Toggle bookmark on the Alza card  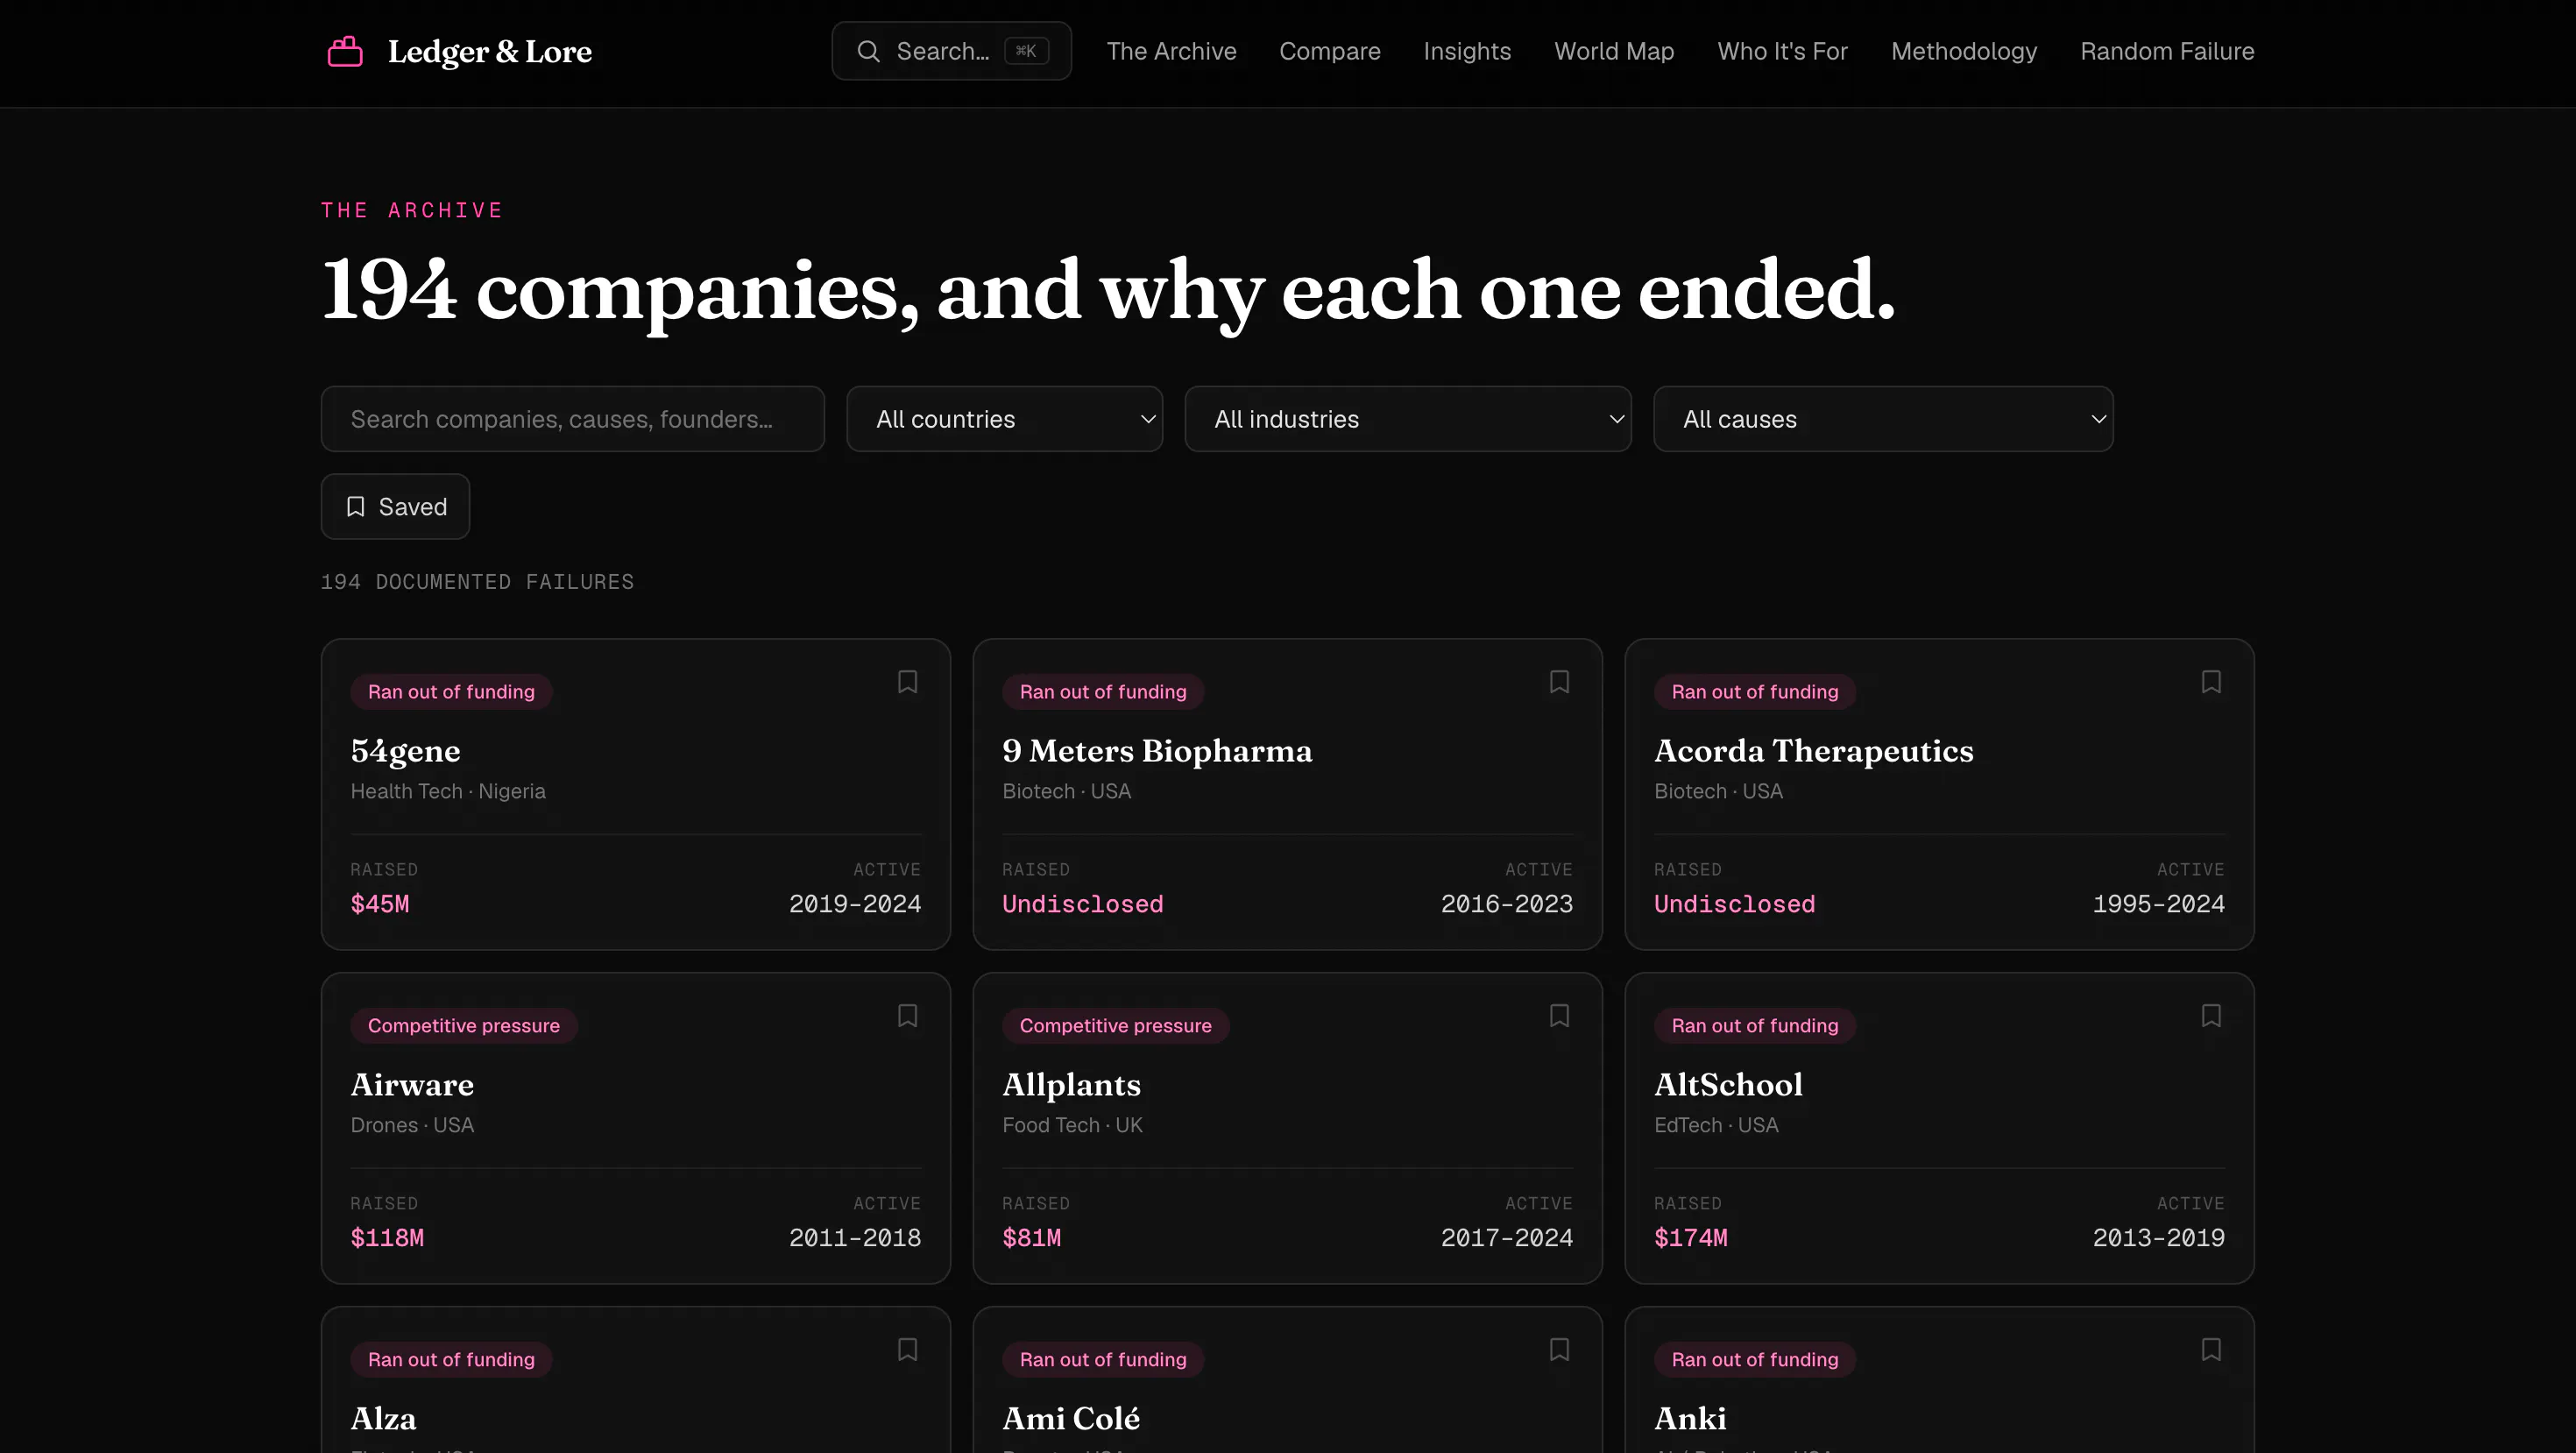click(907, 1350)
